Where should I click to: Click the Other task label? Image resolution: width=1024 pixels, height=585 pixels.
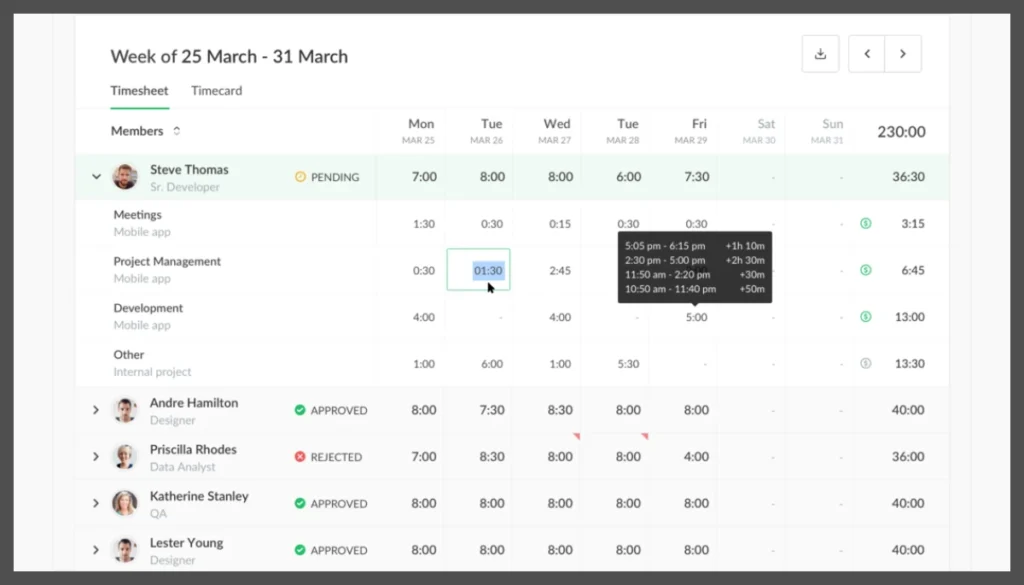tap(129, 355)
